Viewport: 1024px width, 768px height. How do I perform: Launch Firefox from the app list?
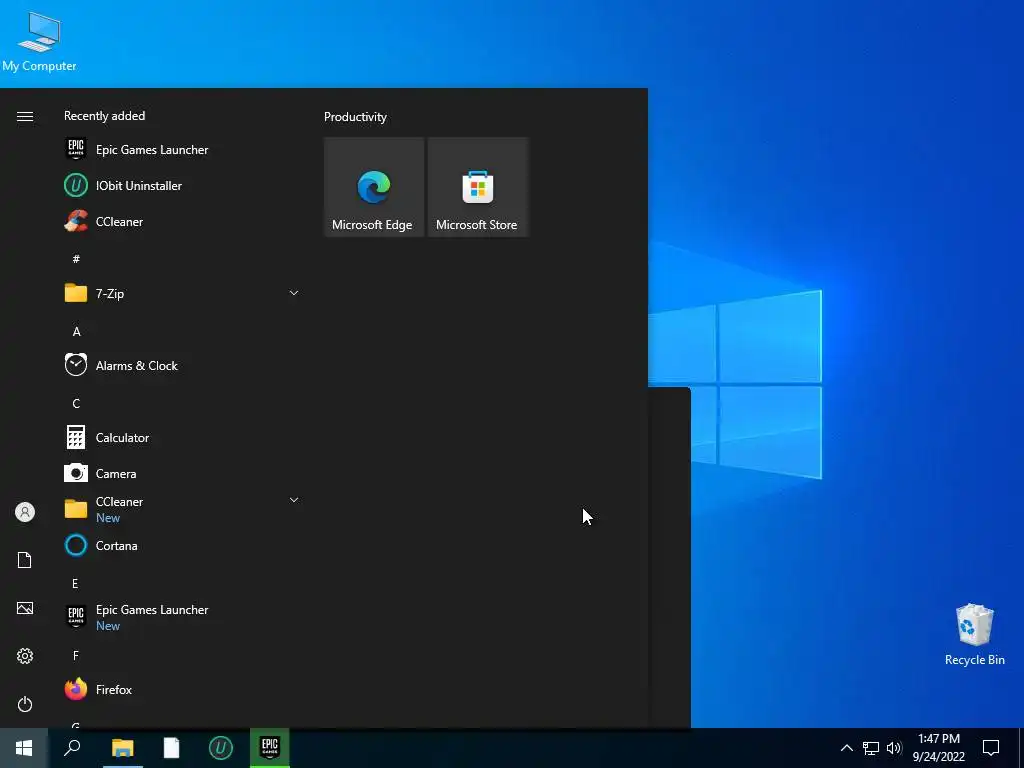click(182, 689)
